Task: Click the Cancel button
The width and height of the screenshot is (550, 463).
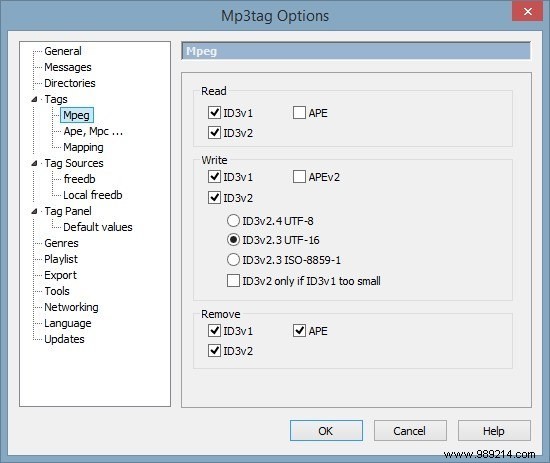Action: point(410,430)
